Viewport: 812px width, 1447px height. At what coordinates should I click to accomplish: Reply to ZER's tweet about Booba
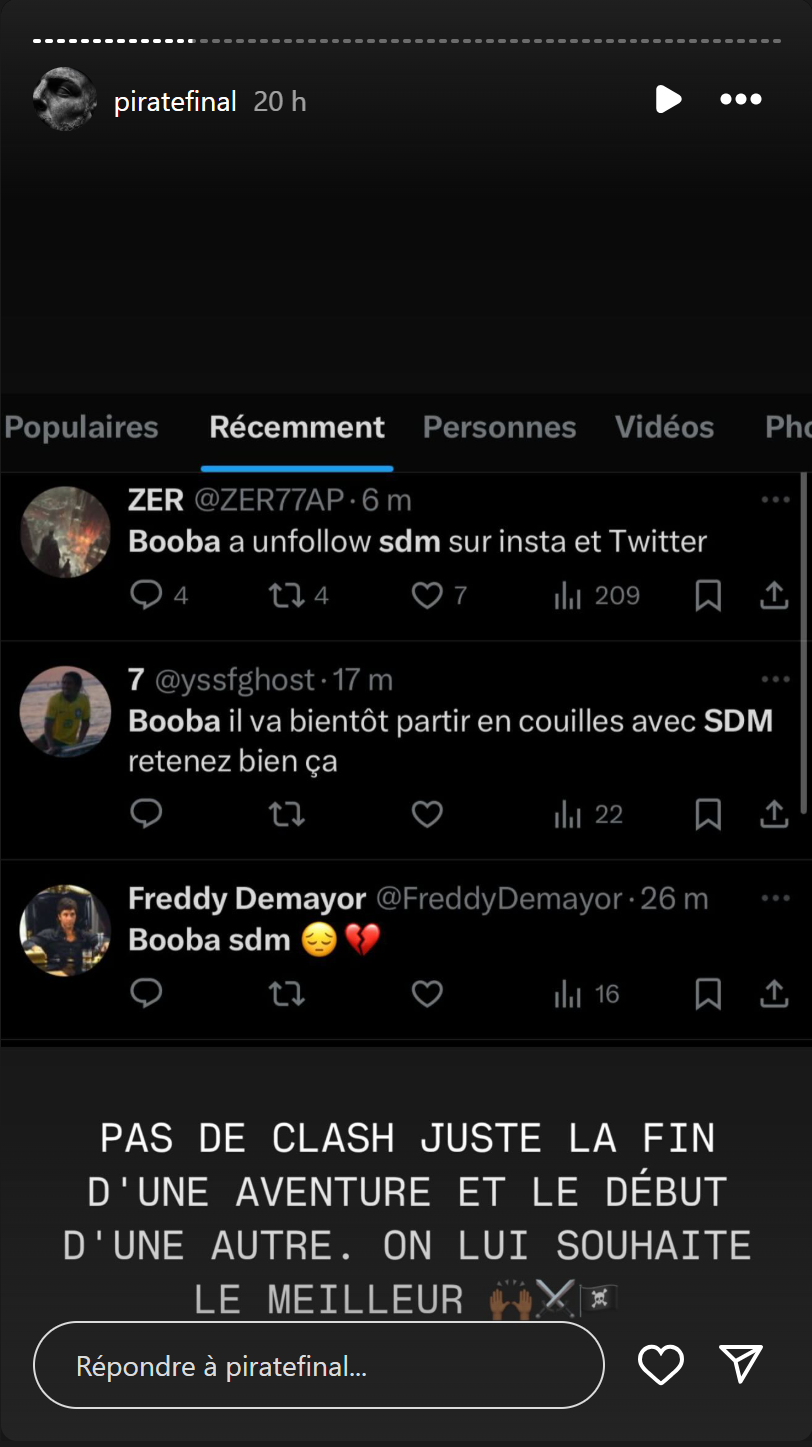[x=147, y=596]
